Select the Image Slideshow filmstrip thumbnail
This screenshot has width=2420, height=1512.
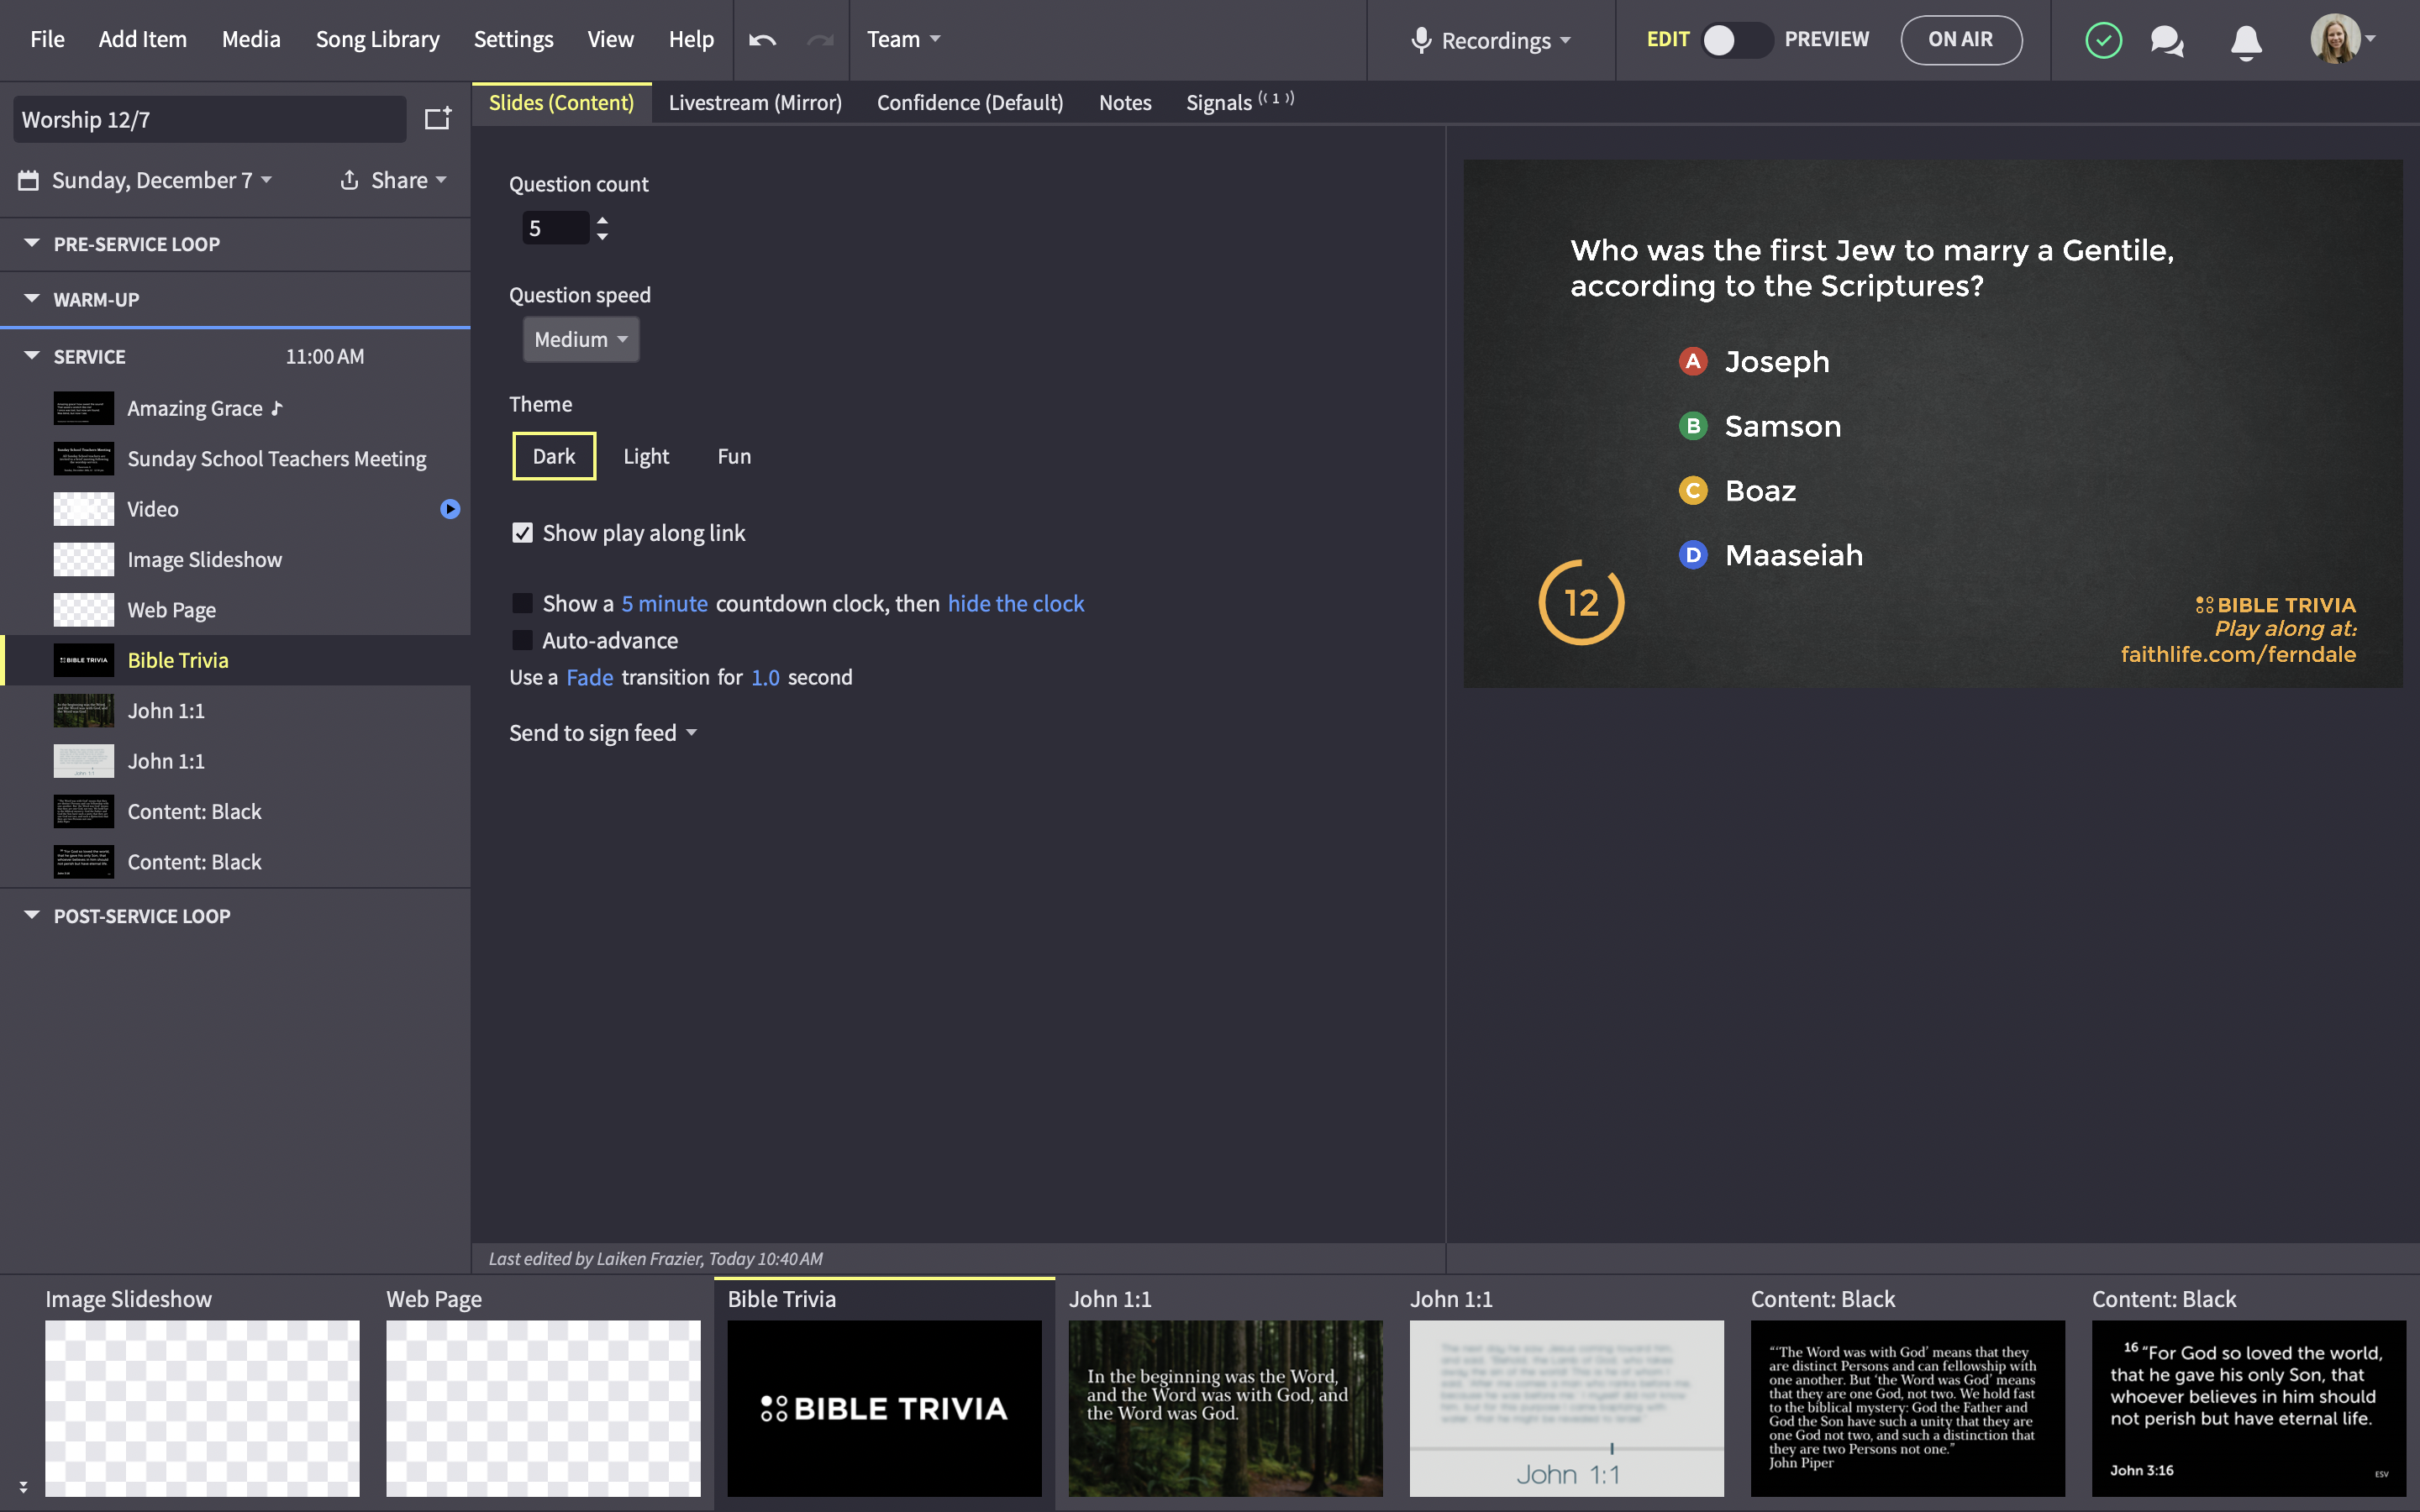click(x=202, y=1408)
